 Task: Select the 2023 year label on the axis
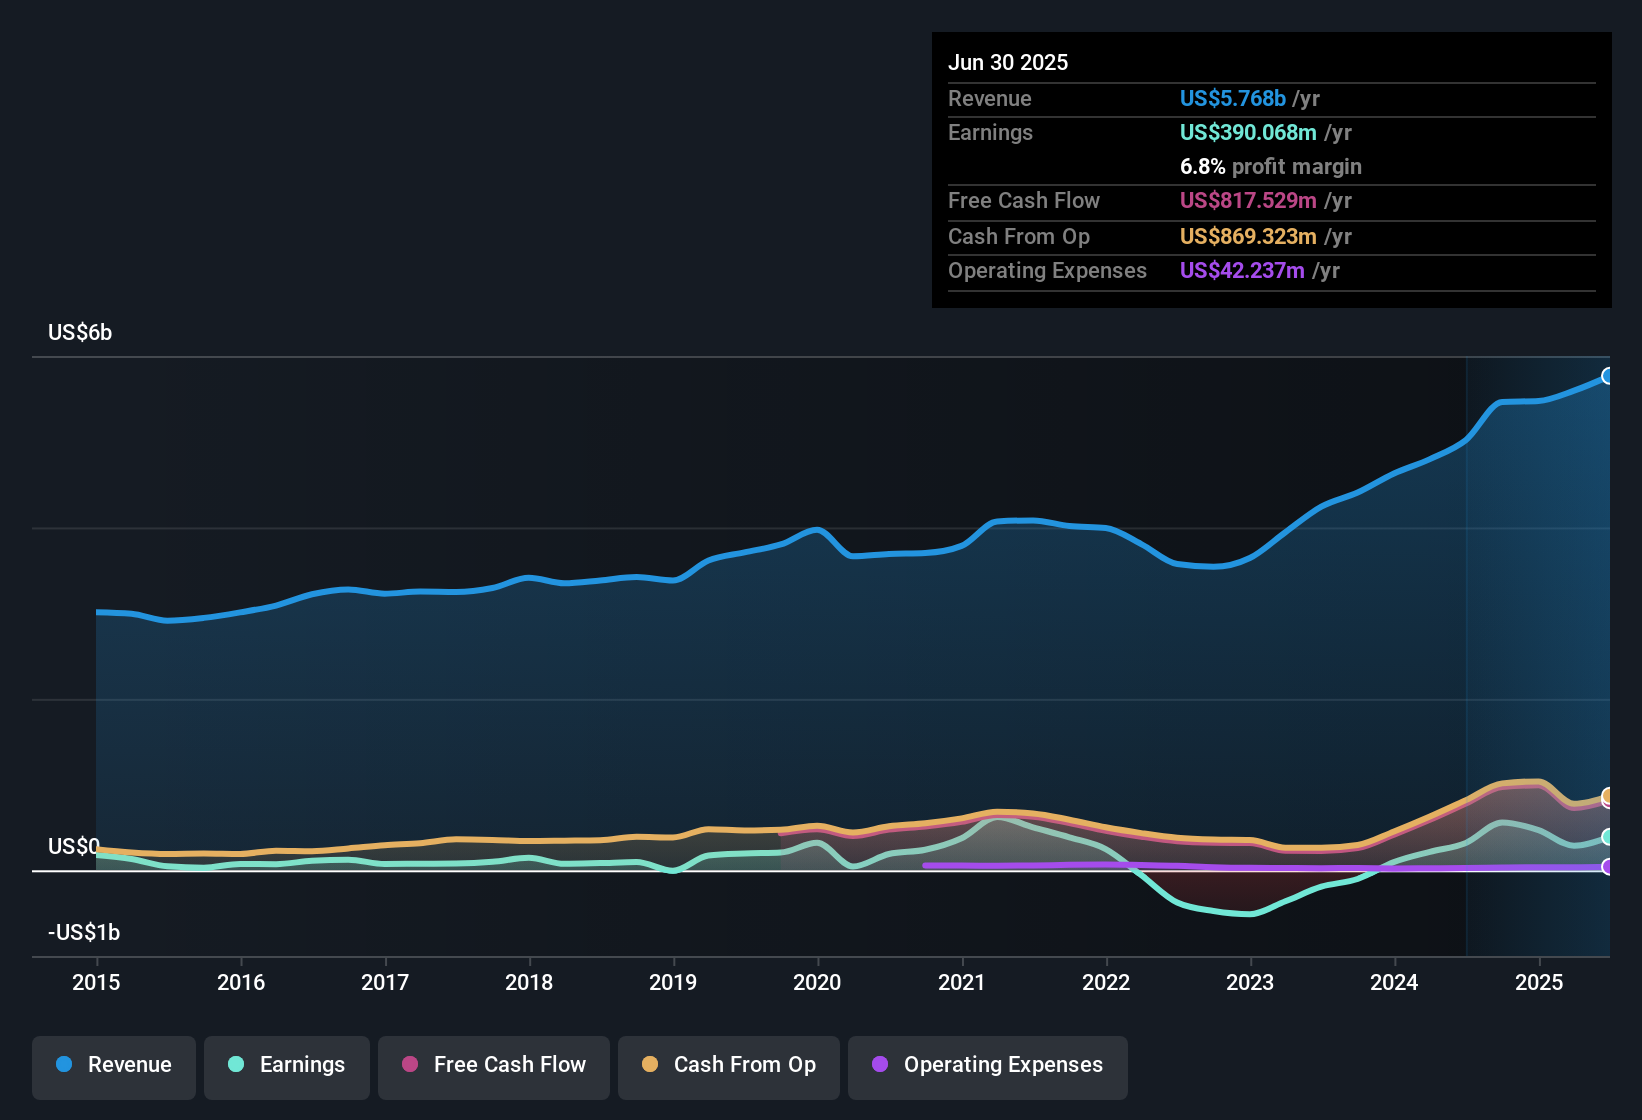(1250, 982)
